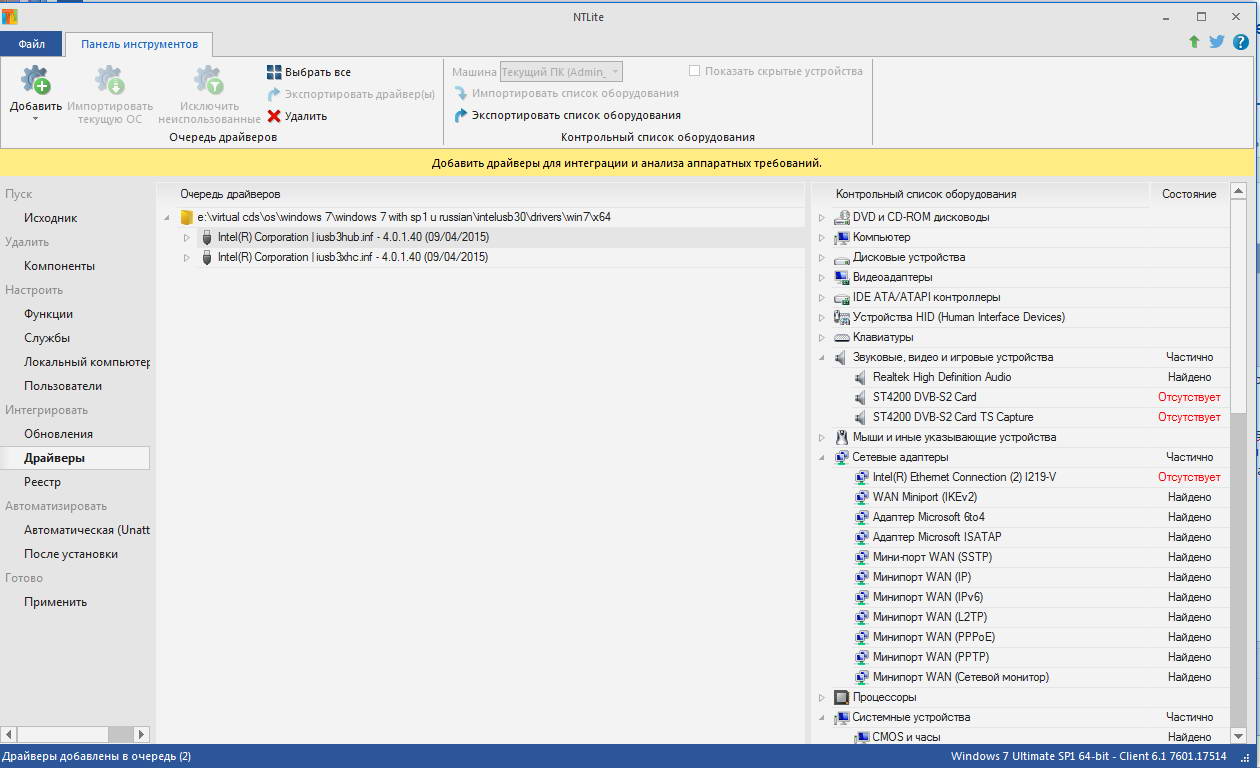Collapse Системные устройства category
This screenshot has height=768, width=1260.
pyautogui.click(x=822, y=717)
